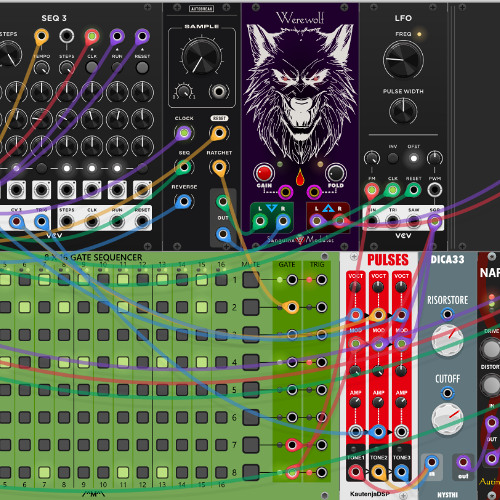Viewport: 500px width, 500px height.
Task: Click the row 7 GATE output jack
Action: (292, 445)
